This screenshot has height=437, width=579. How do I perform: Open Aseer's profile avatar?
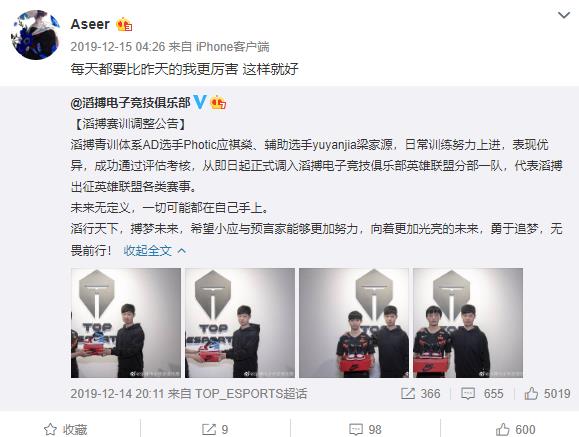(x=35, y=35)
